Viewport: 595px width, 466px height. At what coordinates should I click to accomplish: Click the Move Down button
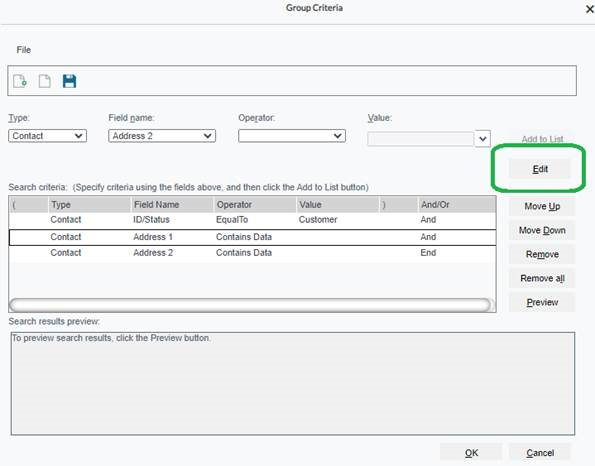click(542, 230)
